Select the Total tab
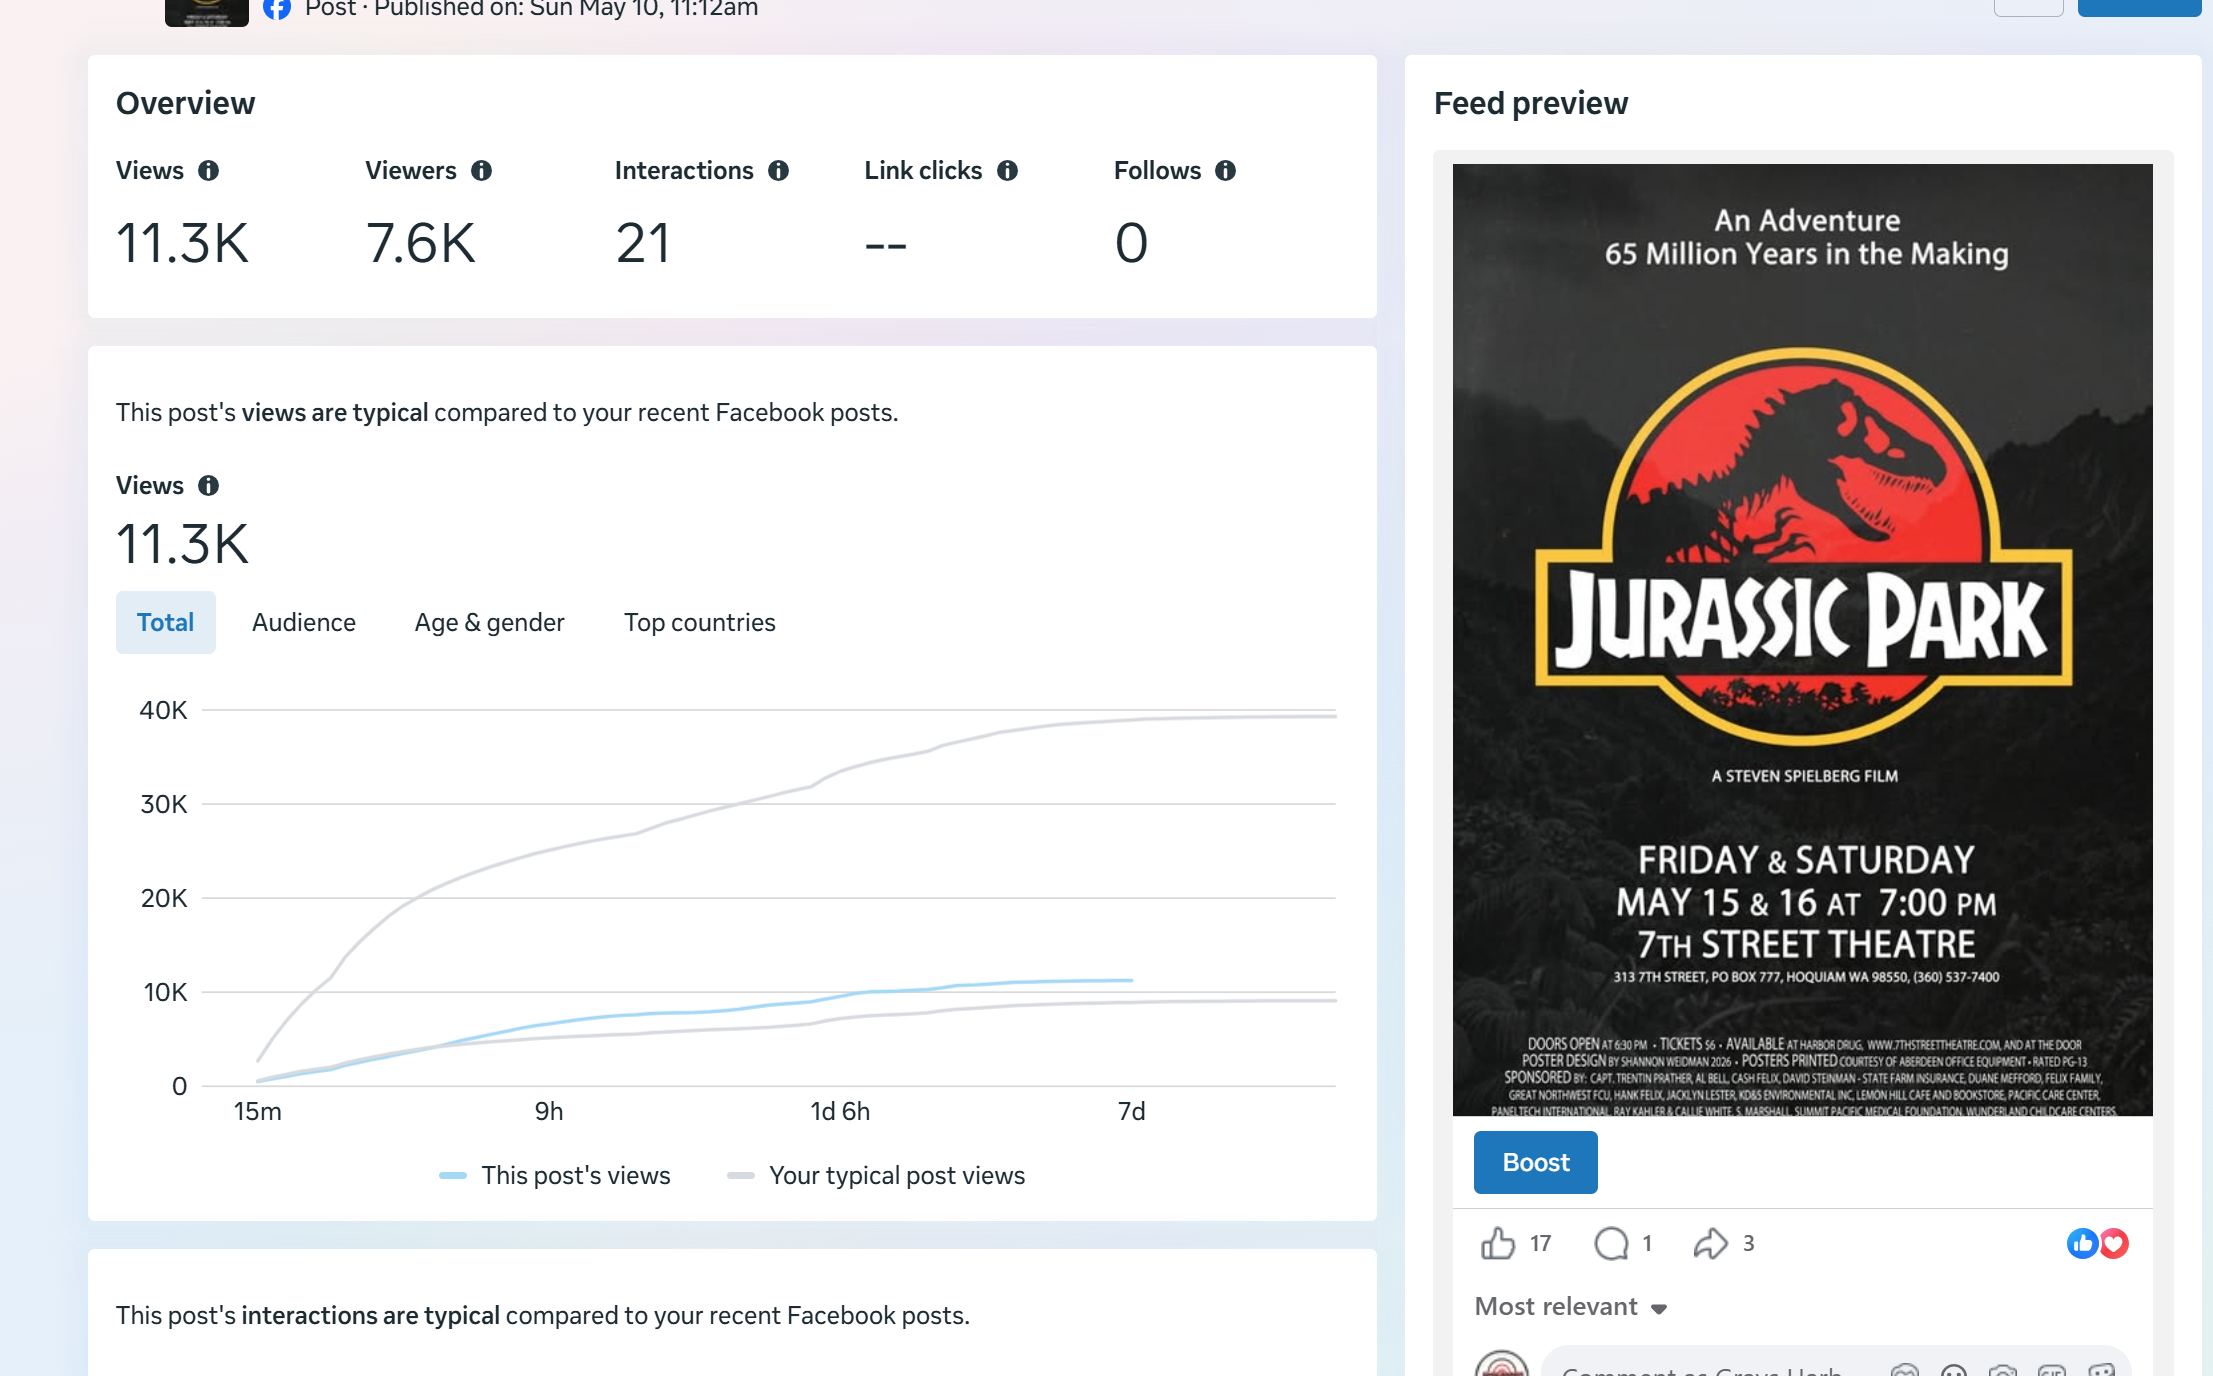2213x1376 pixels. 166,622
